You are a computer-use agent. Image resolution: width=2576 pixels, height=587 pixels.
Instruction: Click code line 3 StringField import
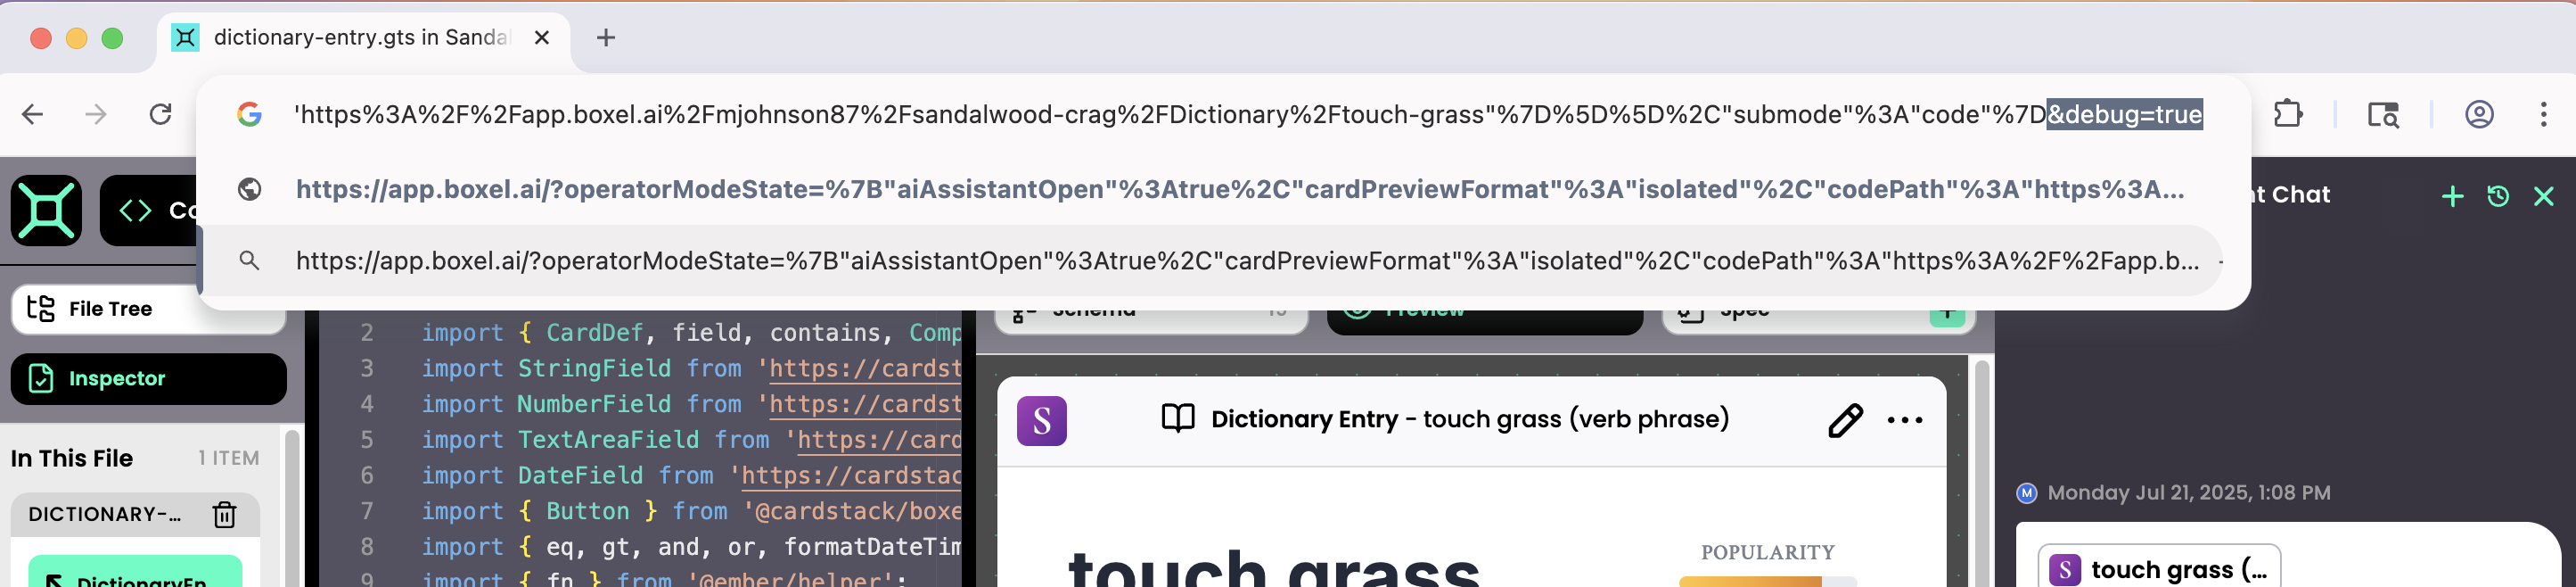click(690, 368)
